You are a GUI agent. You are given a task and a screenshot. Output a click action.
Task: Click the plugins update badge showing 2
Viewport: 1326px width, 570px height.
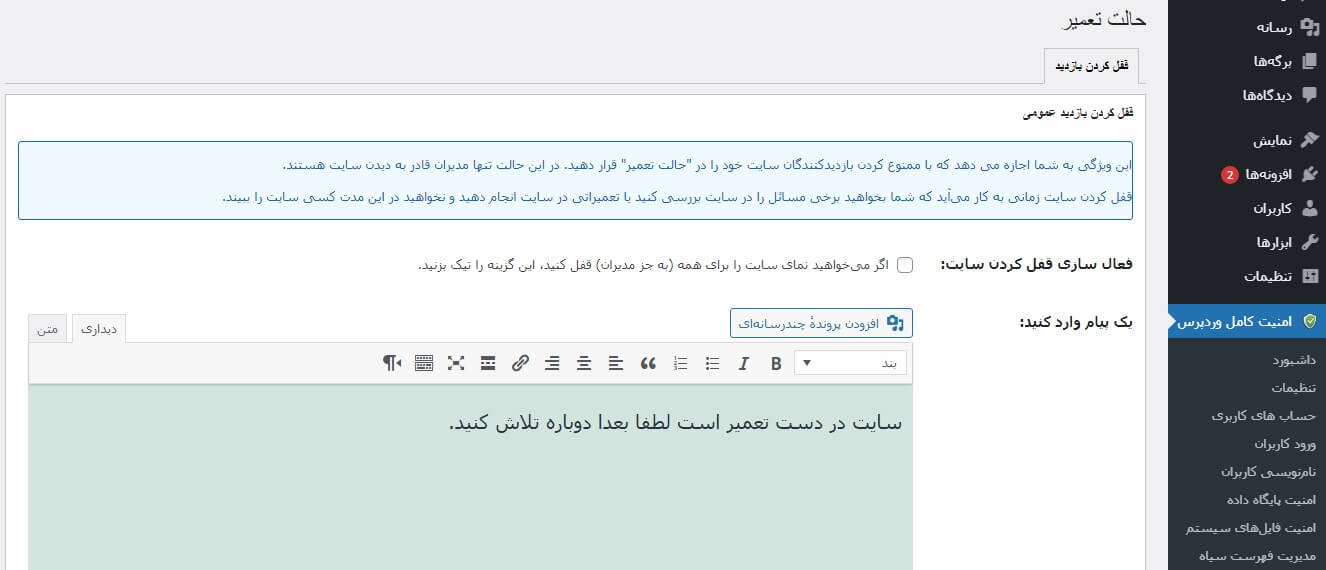[1229, 175]
